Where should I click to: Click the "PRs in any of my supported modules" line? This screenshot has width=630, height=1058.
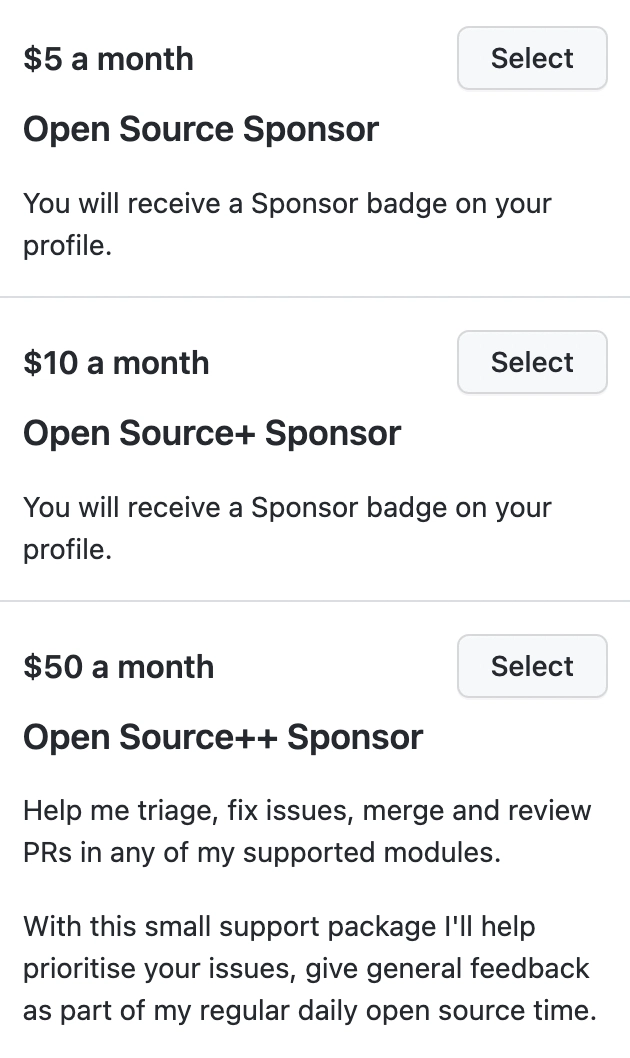point(262,853)
